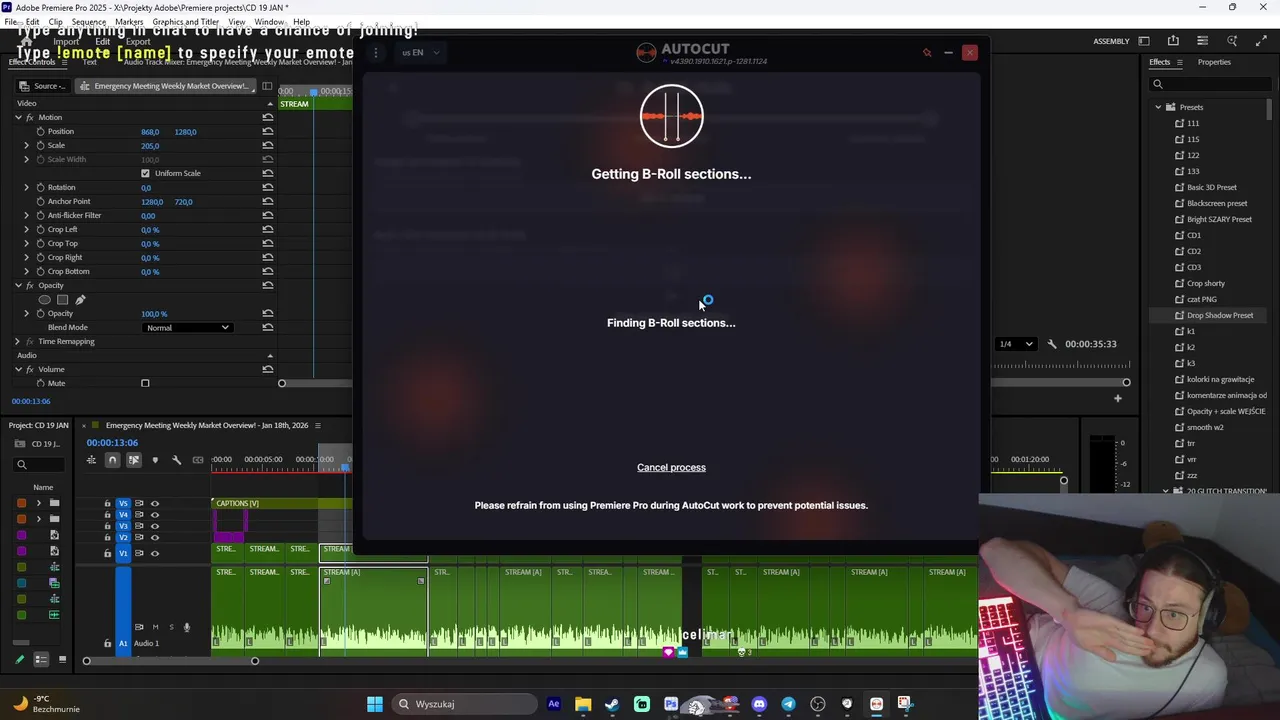Image resolution: width=1280 pixels, height=720 pixels.
Task: Open After Effects from the taskbar
Action: point(553,704)
